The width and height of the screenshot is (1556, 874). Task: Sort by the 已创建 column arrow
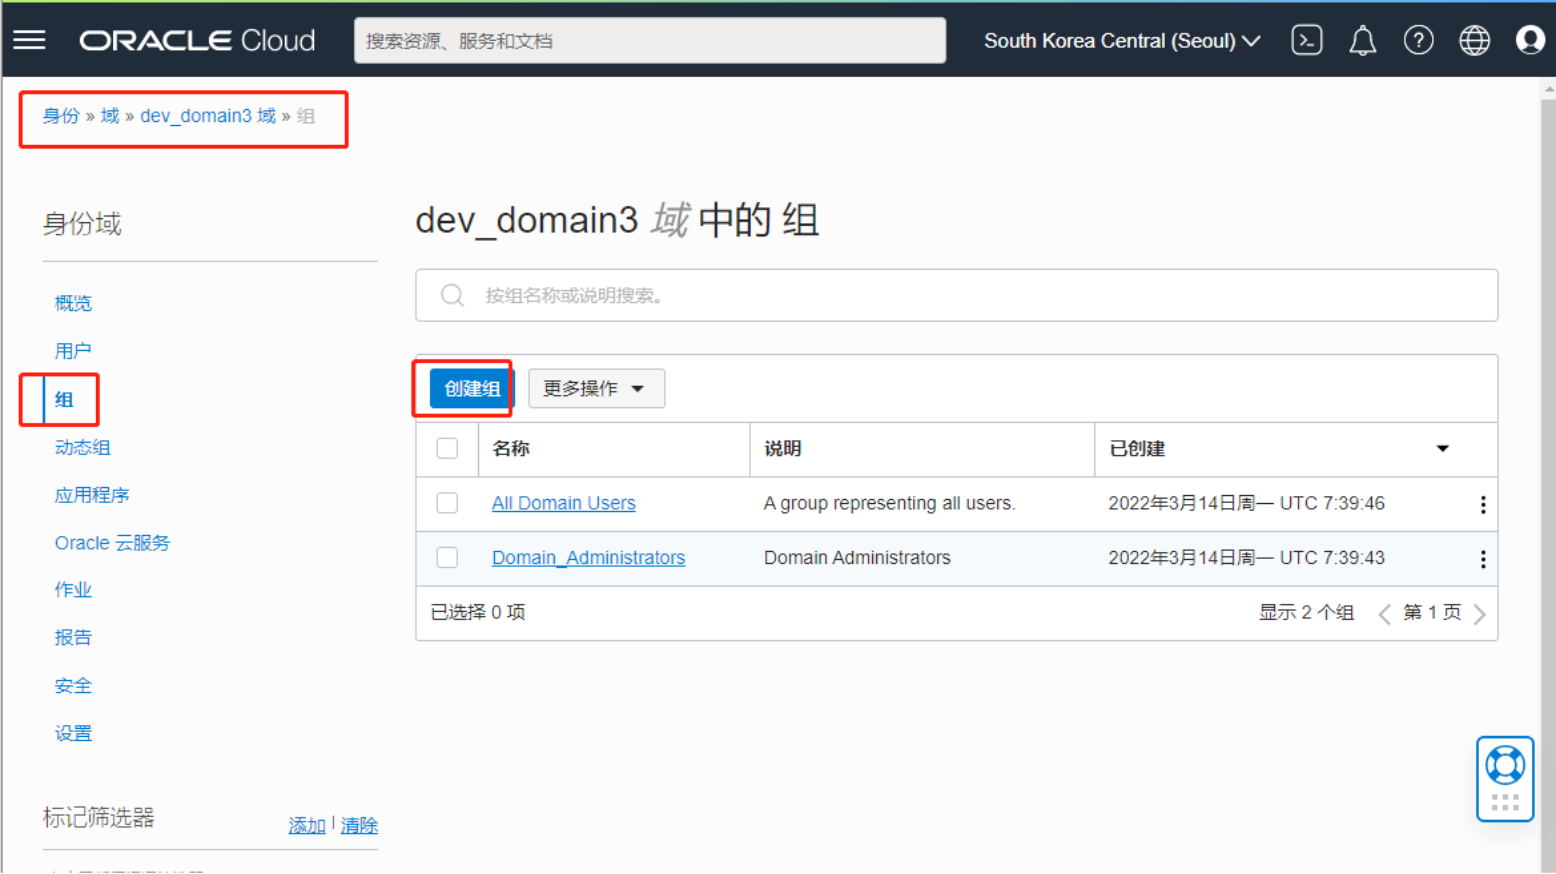1442,448
